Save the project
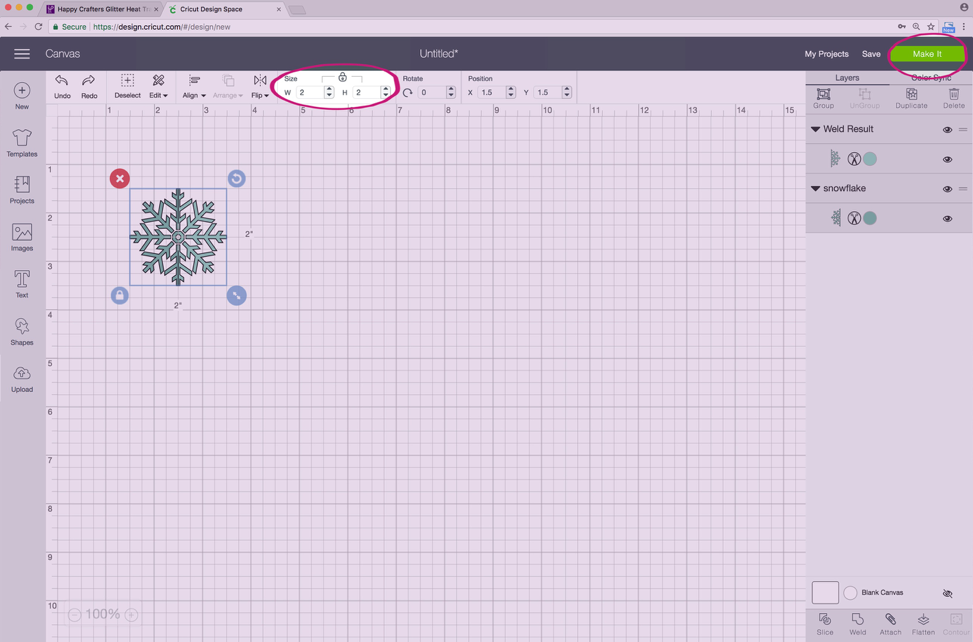973x642 pixels. pos(871,54)
